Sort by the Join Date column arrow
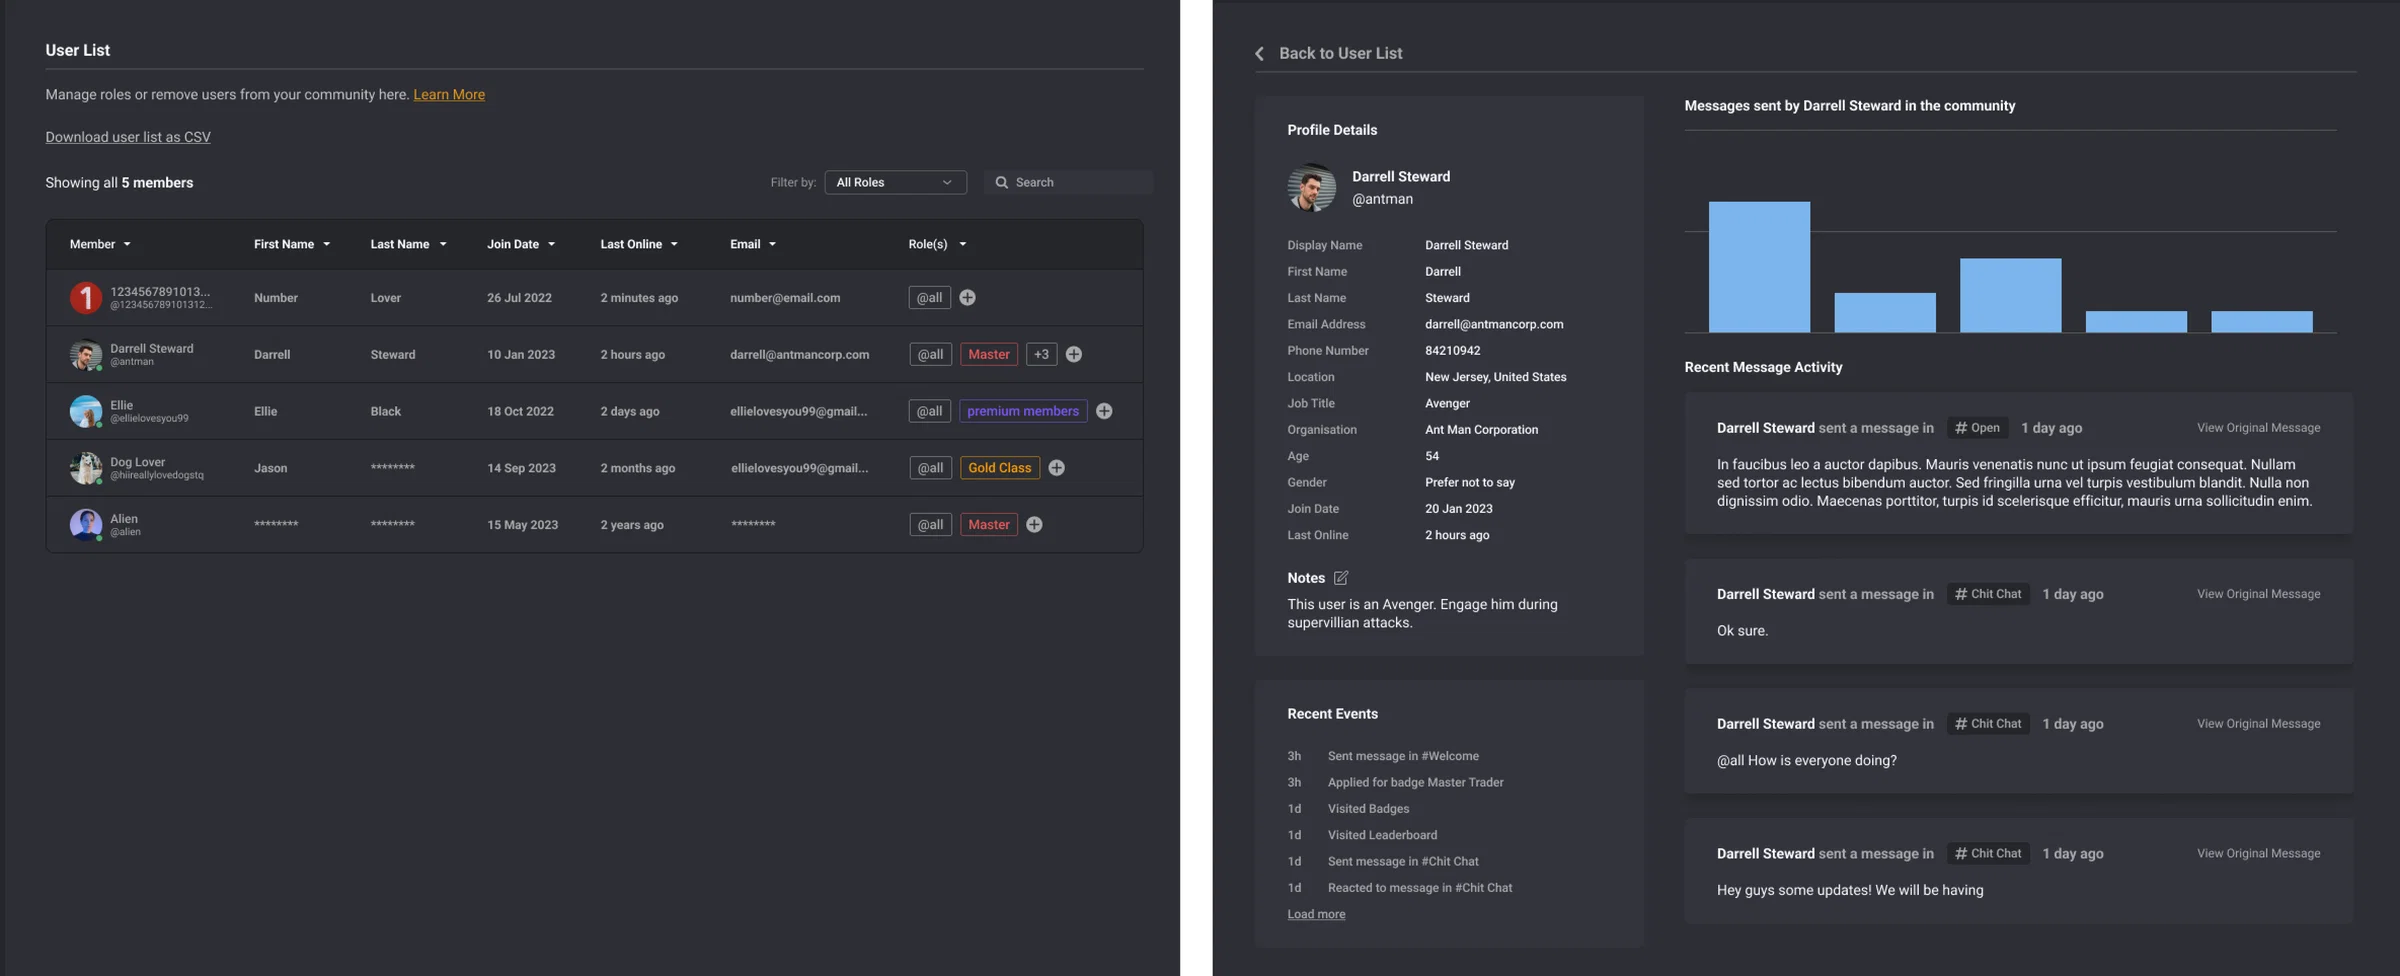Viewport: 2400px width, 976px height. coord(551,244)
